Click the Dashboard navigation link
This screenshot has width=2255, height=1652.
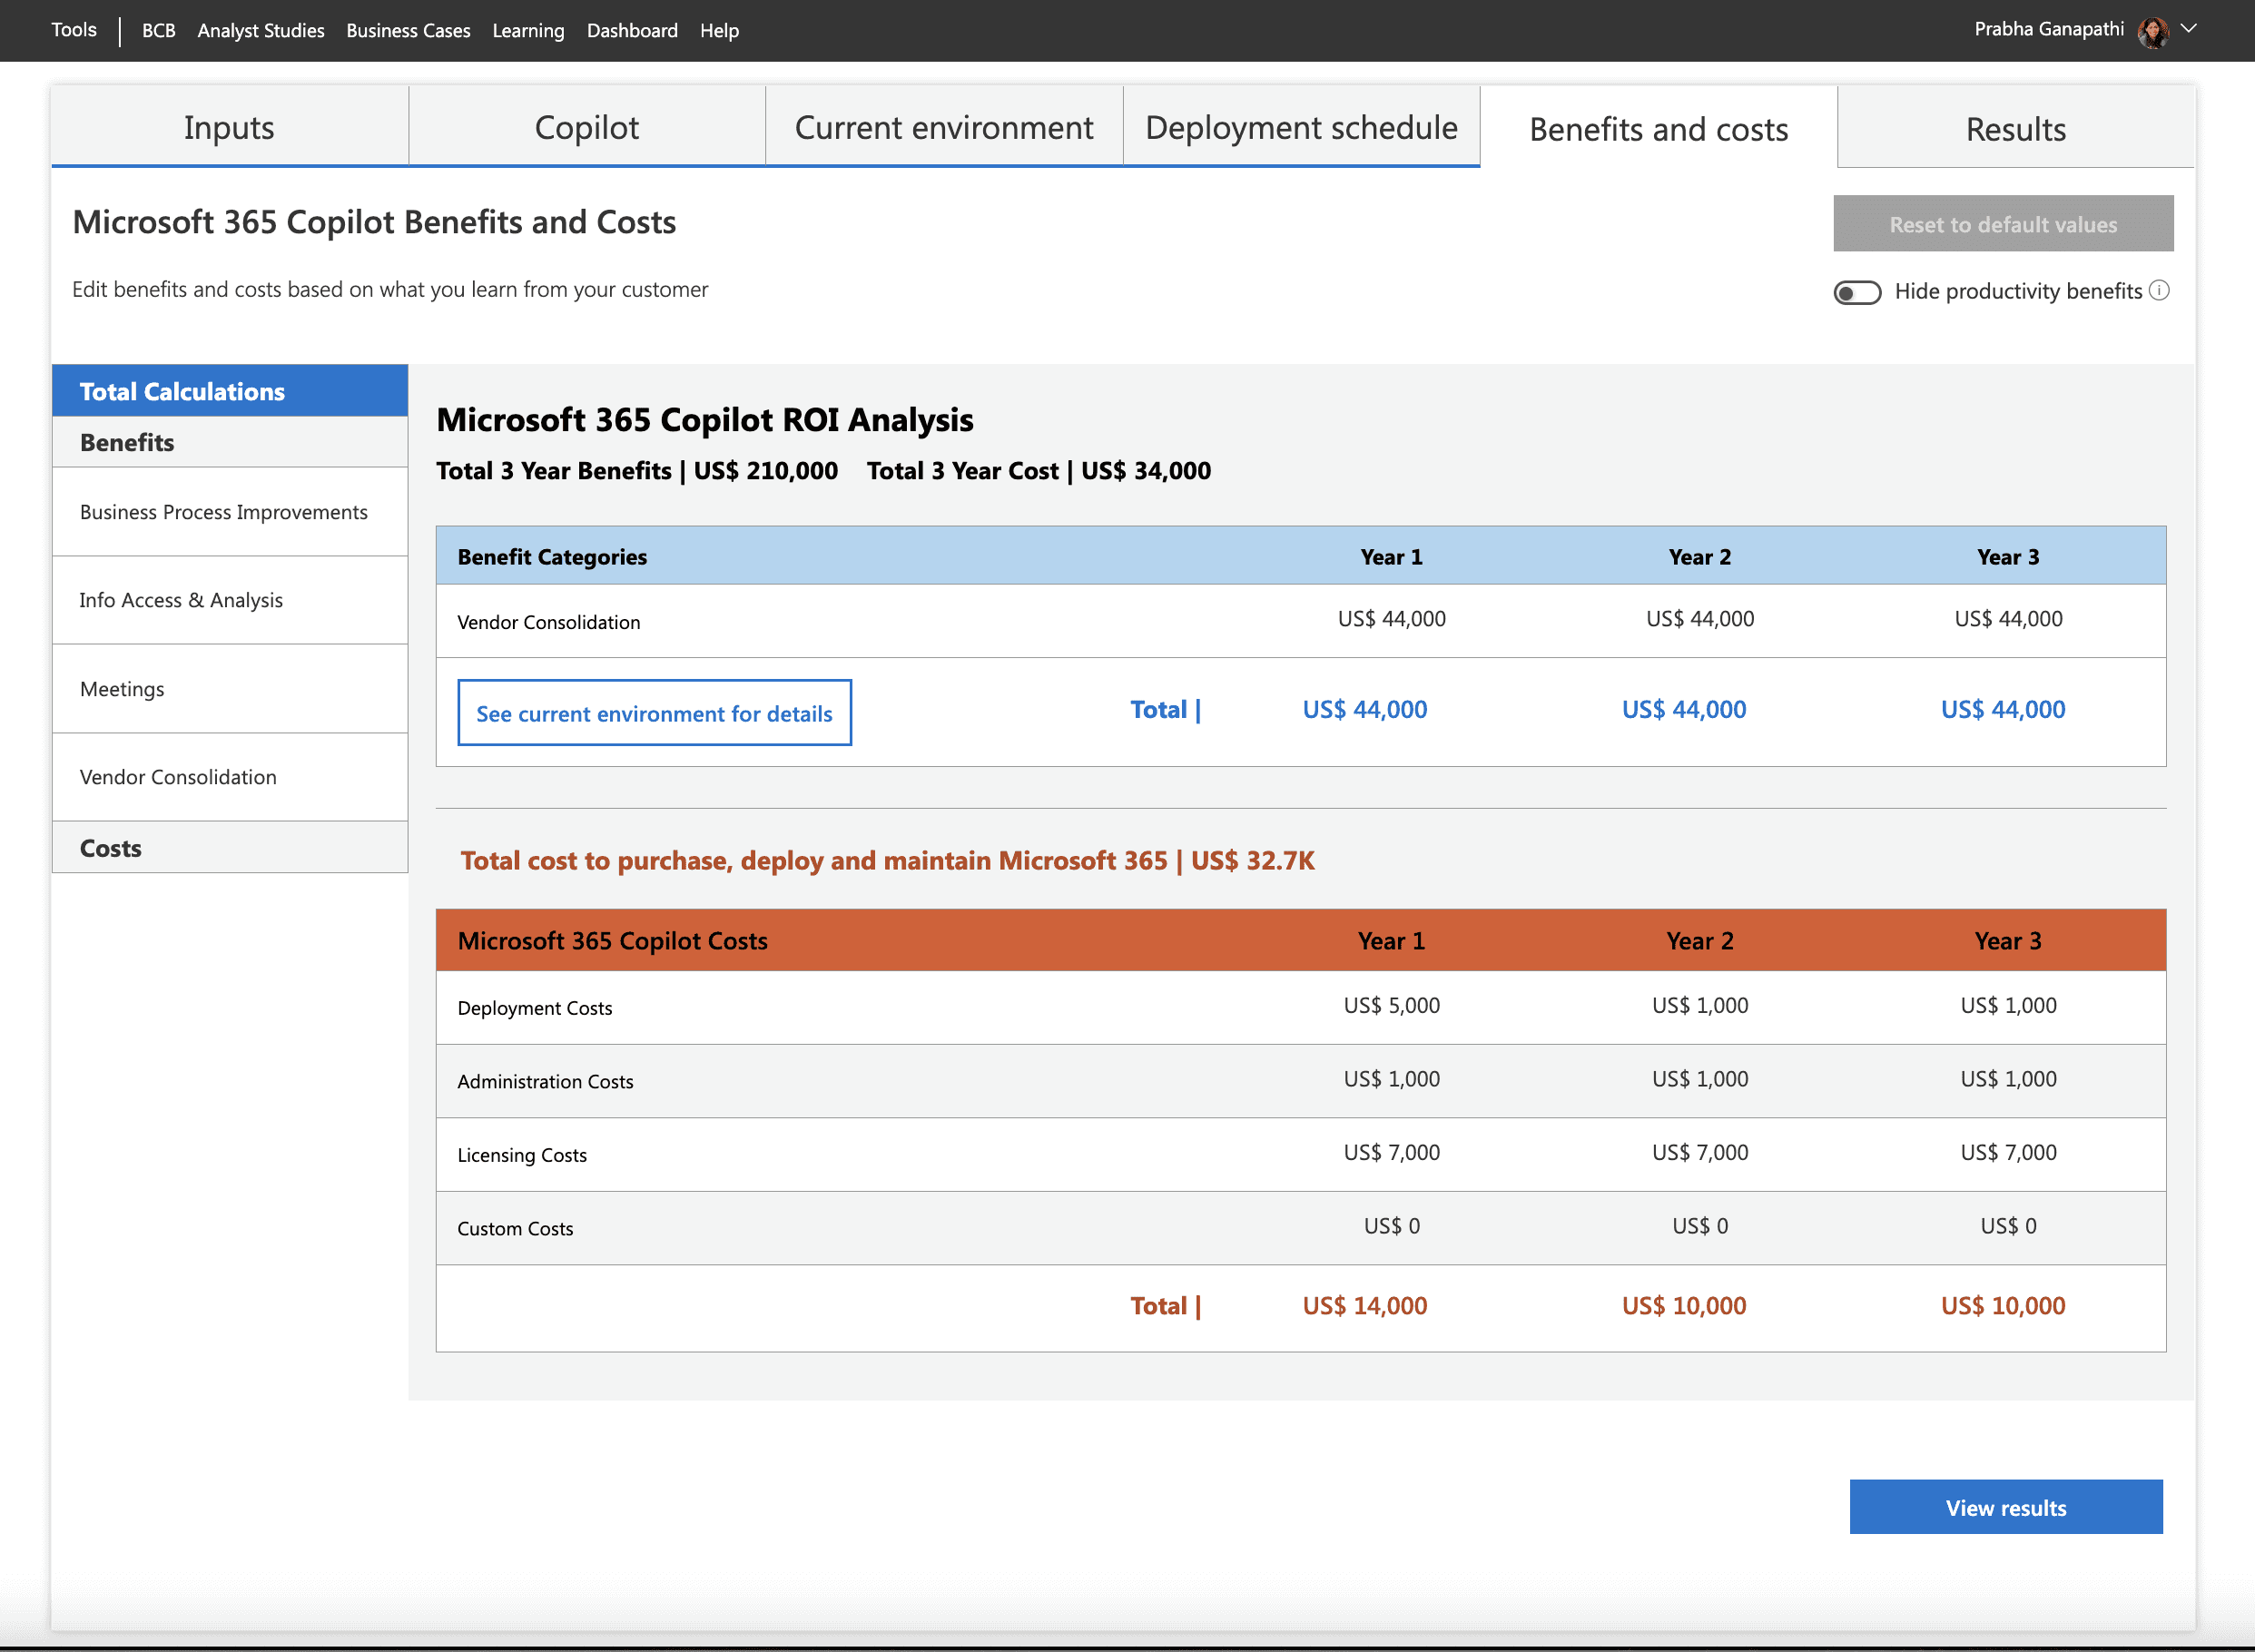pyautogui.click(x=631, y=31)
